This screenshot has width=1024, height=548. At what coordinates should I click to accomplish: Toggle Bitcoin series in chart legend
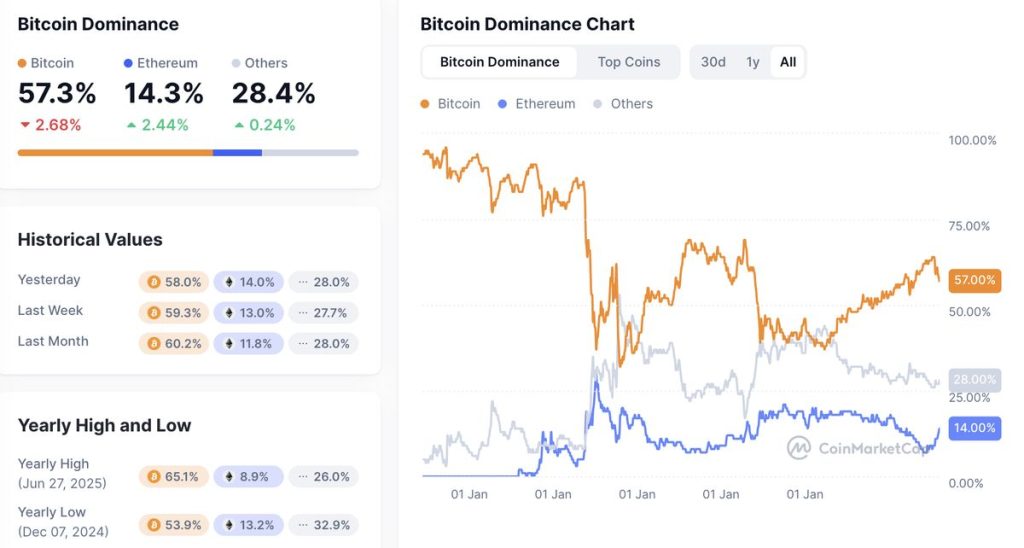pos(450,104)
